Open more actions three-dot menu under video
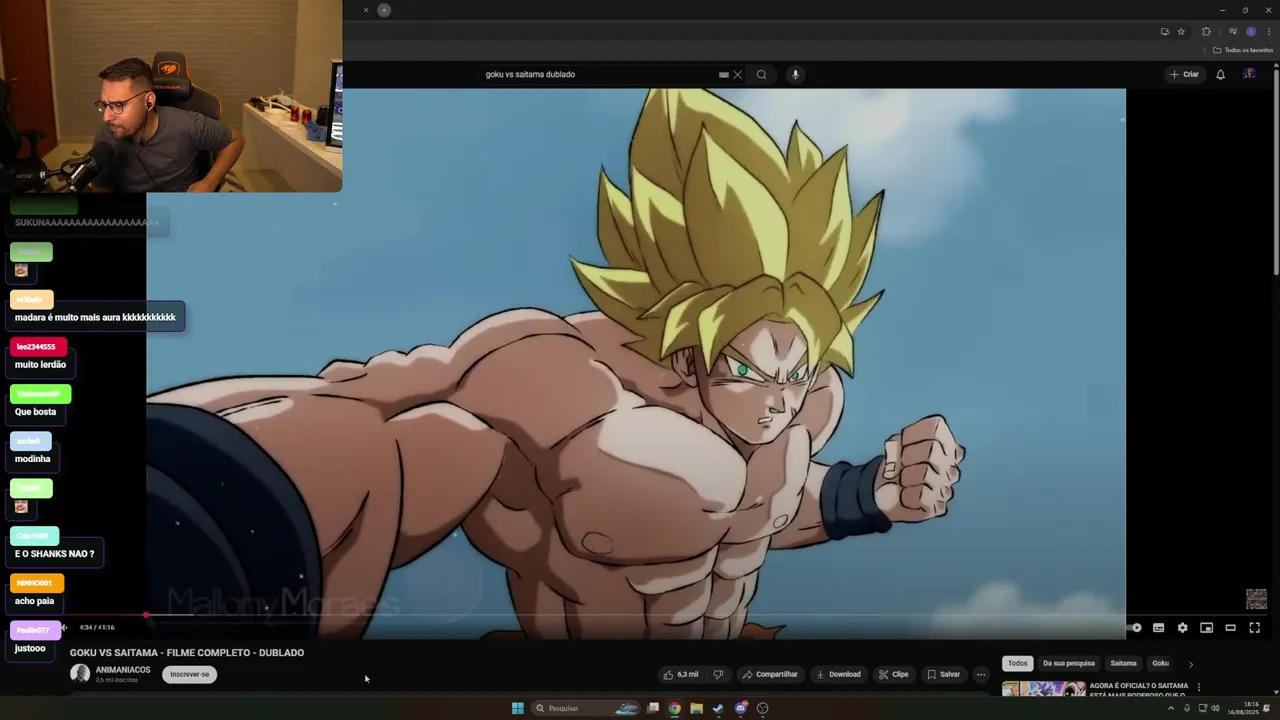Viewport: 1280px width, 720px height. pos(981,675)
